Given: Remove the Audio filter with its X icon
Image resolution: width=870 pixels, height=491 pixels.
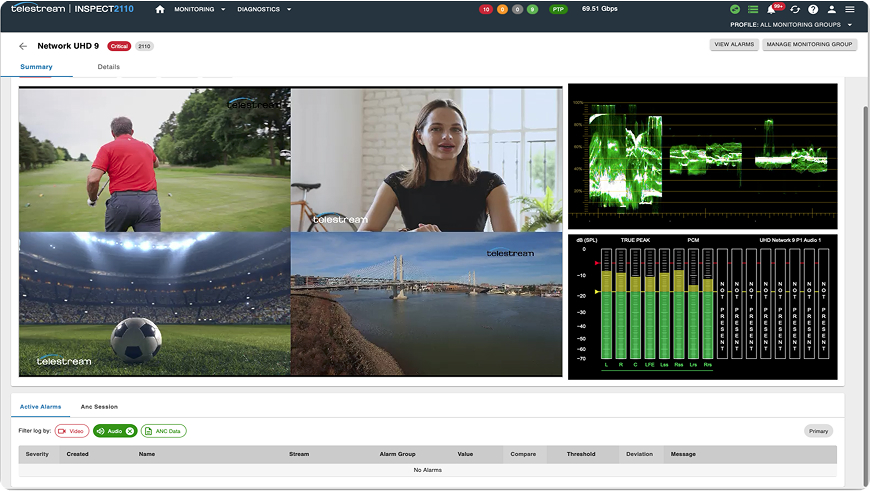Looking at the screenshot, I should [x=130, y=431].
